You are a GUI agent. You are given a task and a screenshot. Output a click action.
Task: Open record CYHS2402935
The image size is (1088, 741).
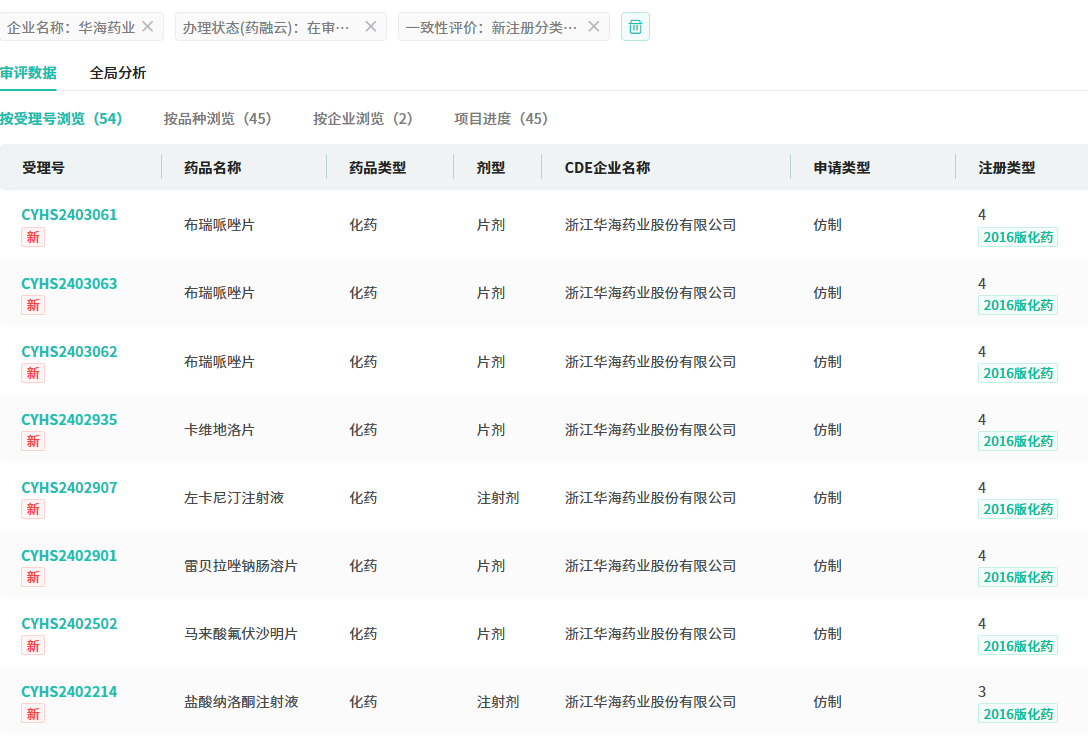[x=69, y=420]
